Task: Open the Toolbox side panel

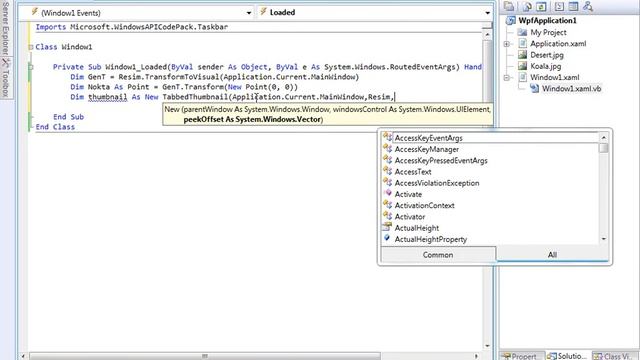Action: [6, 78]
